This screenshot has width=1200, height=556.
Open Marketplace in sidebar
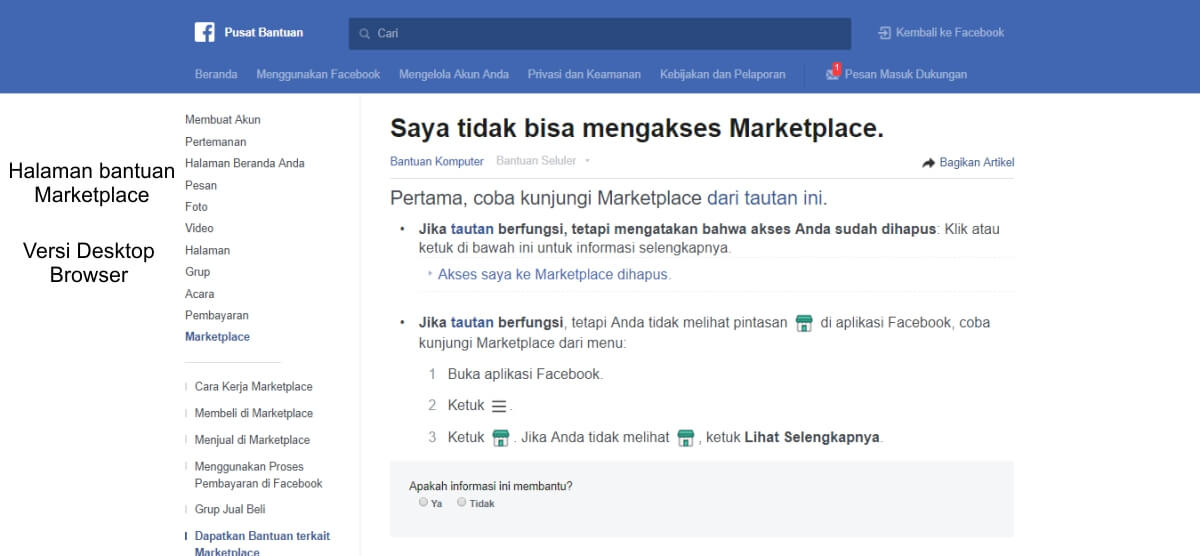tap(217, 337)
